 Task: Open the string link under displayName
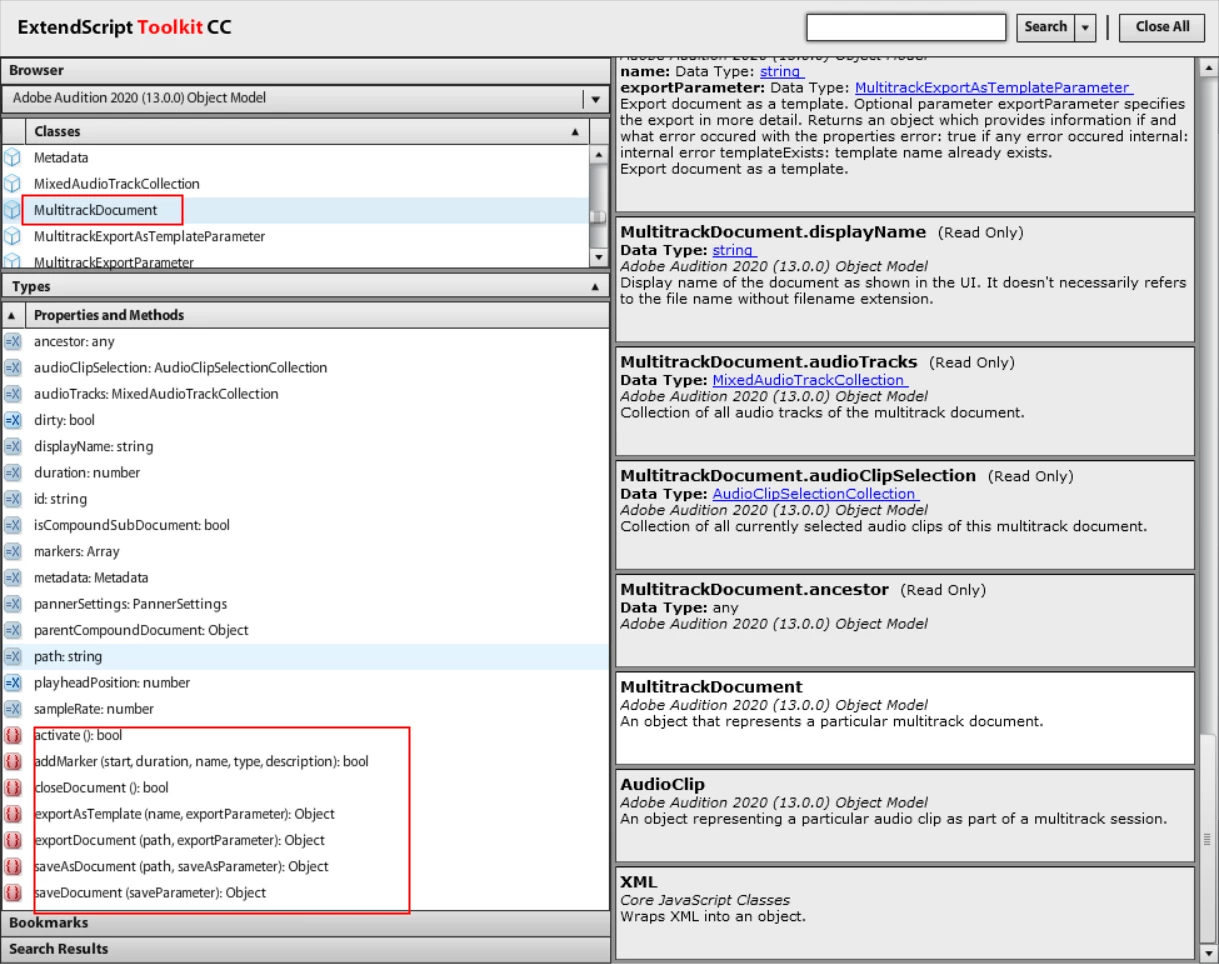click(733, 250)
